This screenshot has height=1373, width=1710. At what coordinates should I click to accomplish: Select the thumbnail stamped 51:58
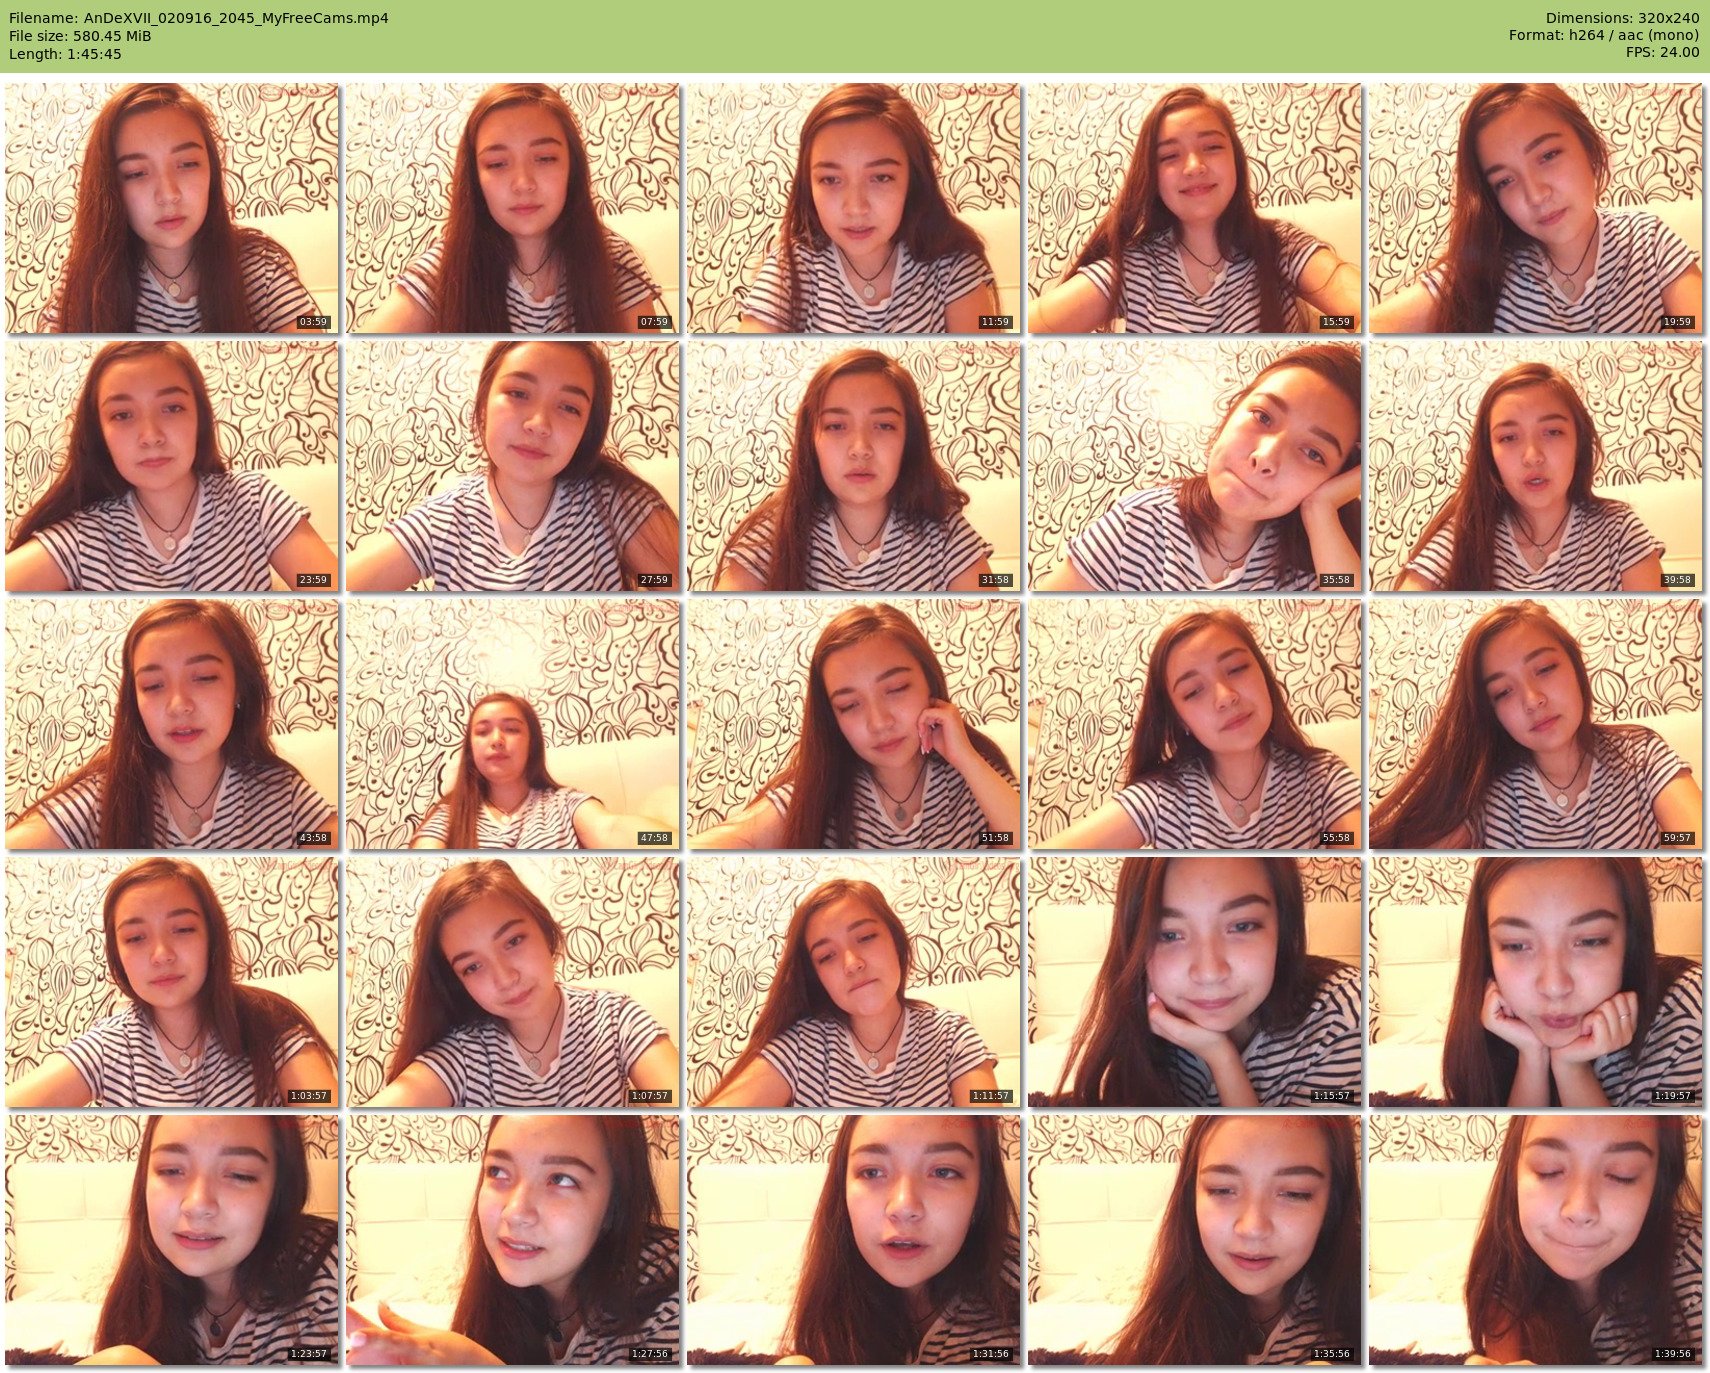pos(853,724)
